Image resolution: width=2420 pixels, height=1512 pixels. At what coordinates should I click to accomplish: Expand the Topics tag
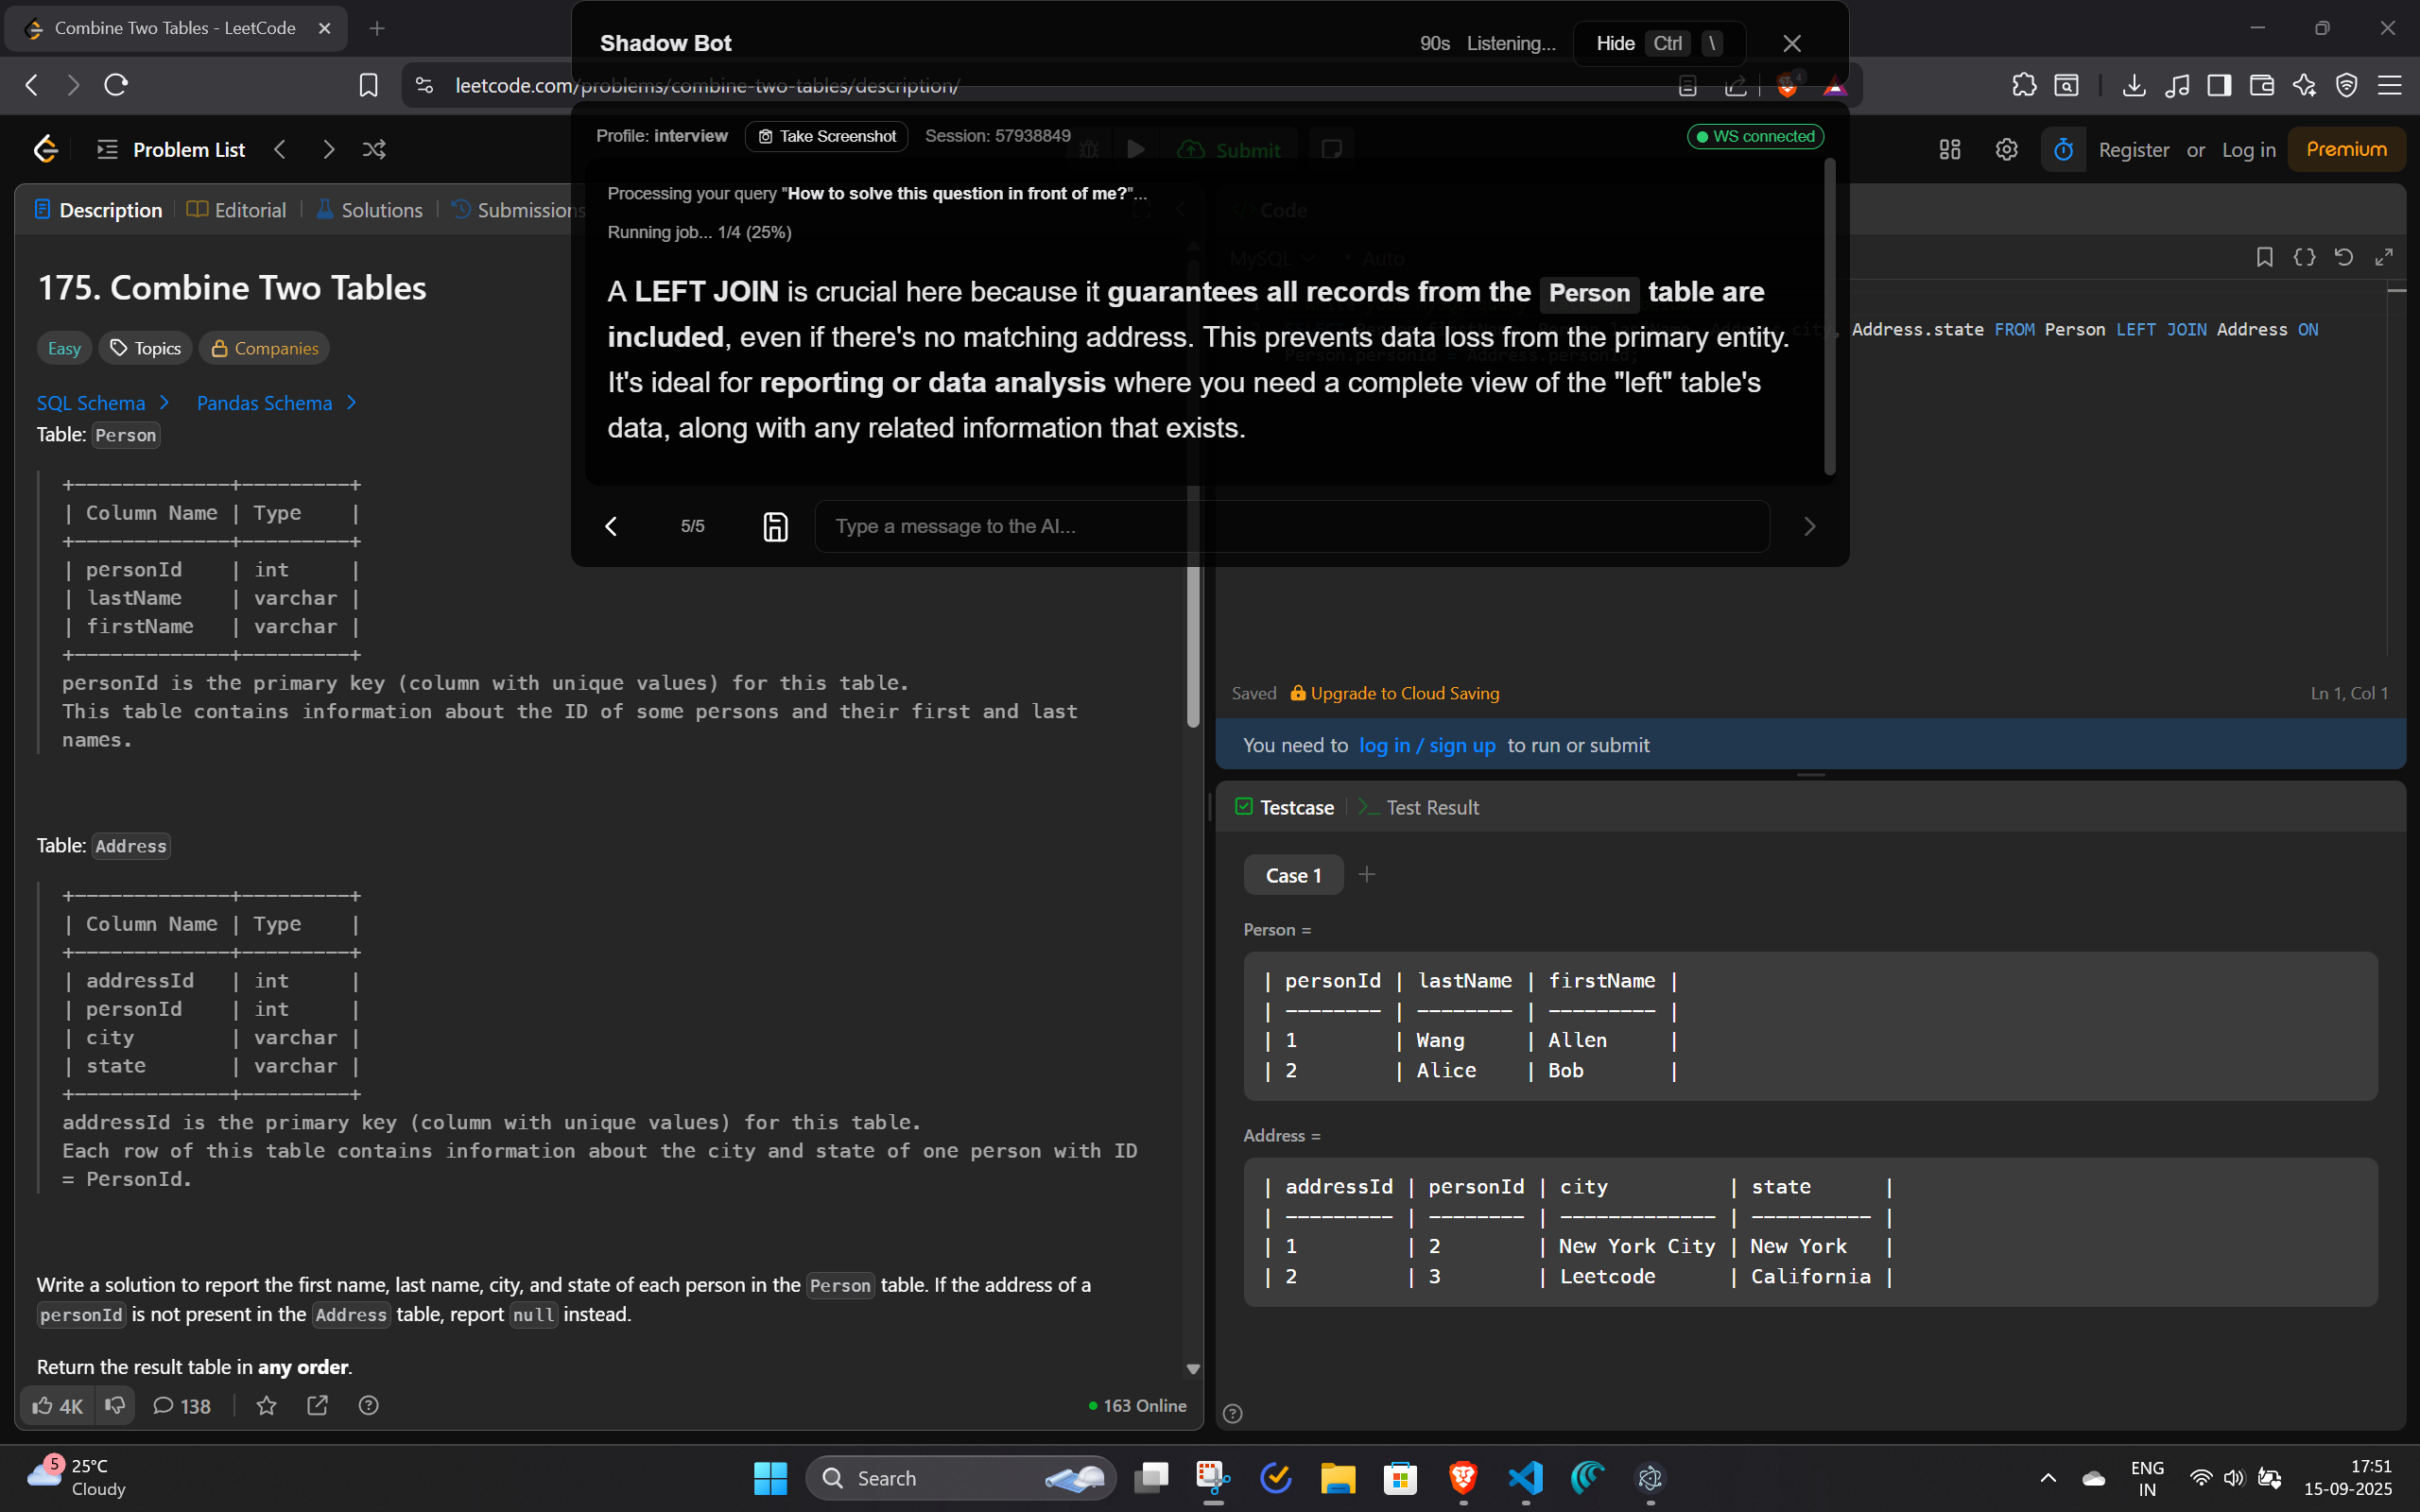tap(145, 348)
